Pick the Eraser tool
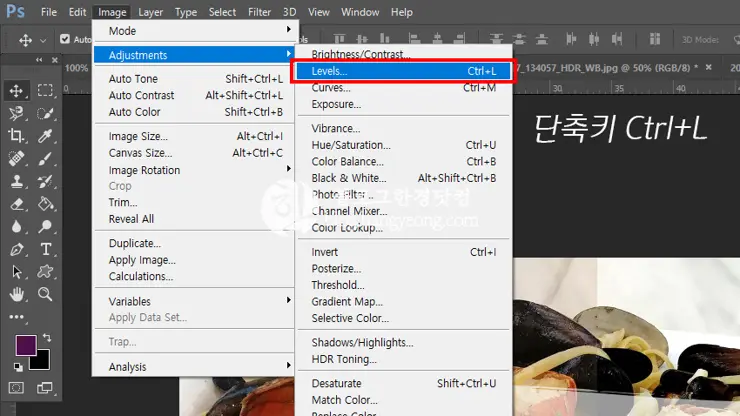Screen dimensions: 740x416 (x=17, y=204)
